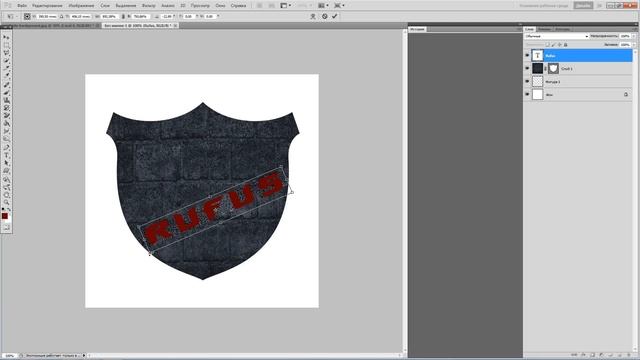Viewport: 640px width, 360px height.
Task: Toggle Quick Mask mode in the toolbox
Action: point(6,227)
